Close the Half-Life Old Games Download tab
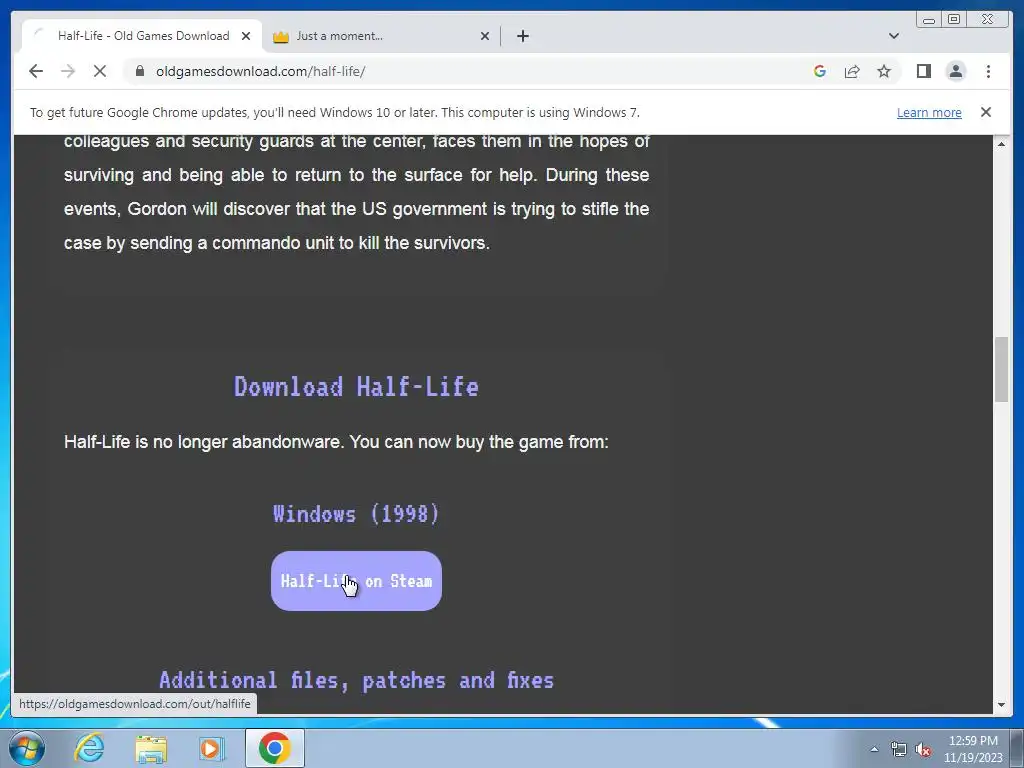1024x768 pixels. [246, 36]
